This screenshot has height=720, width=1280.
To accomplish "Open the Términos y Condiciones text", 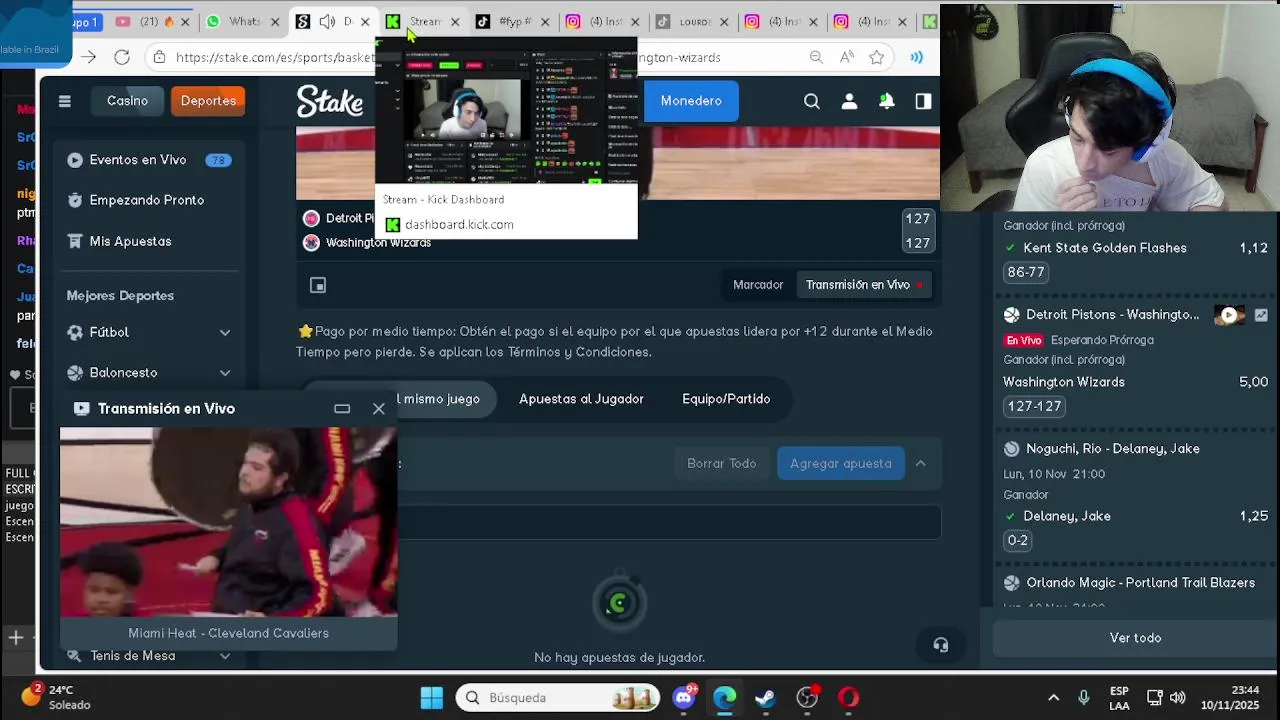I will (580, 352).
